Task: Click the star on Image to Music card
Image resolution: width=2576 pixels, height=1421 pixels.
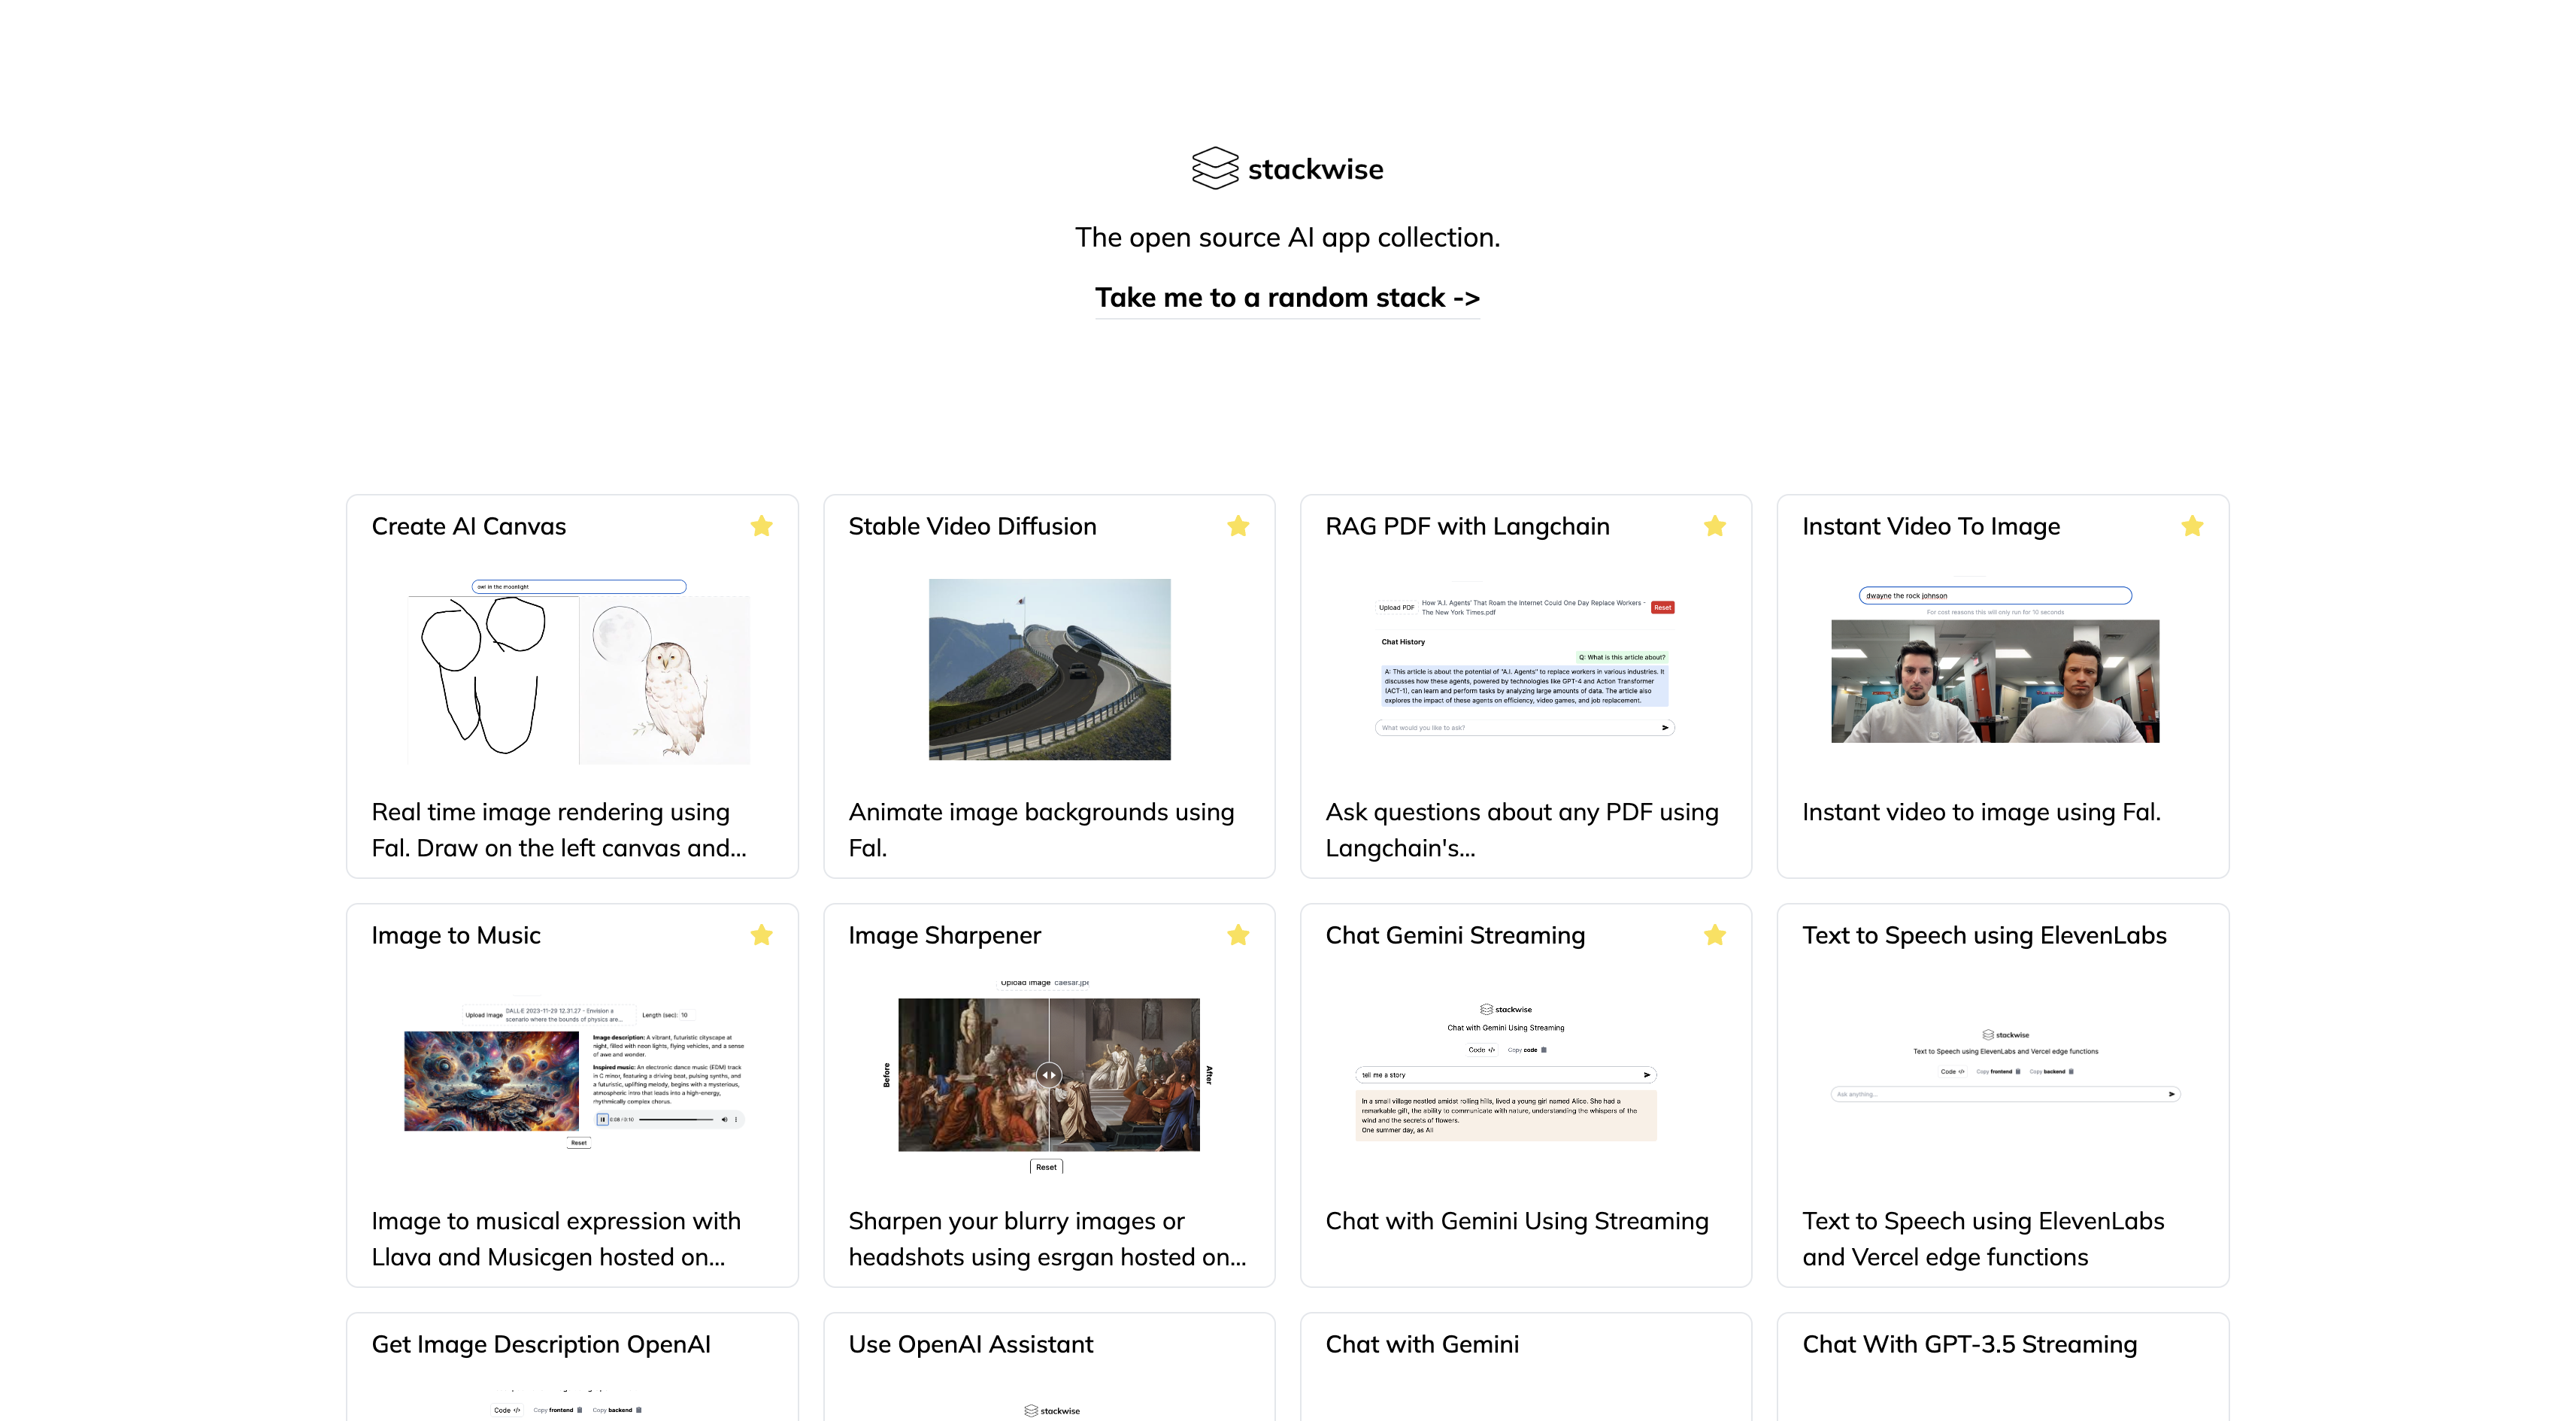Action: [x=761, y=935]
